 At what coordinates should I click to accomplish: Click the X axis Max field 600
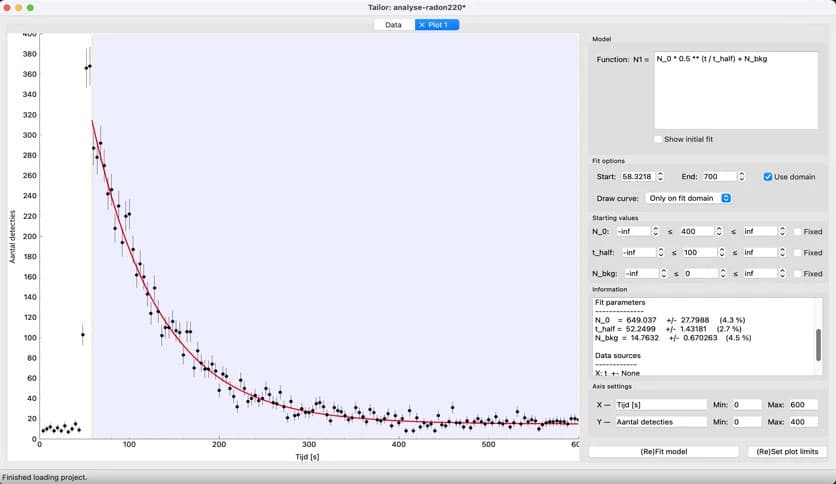[803, 405]
